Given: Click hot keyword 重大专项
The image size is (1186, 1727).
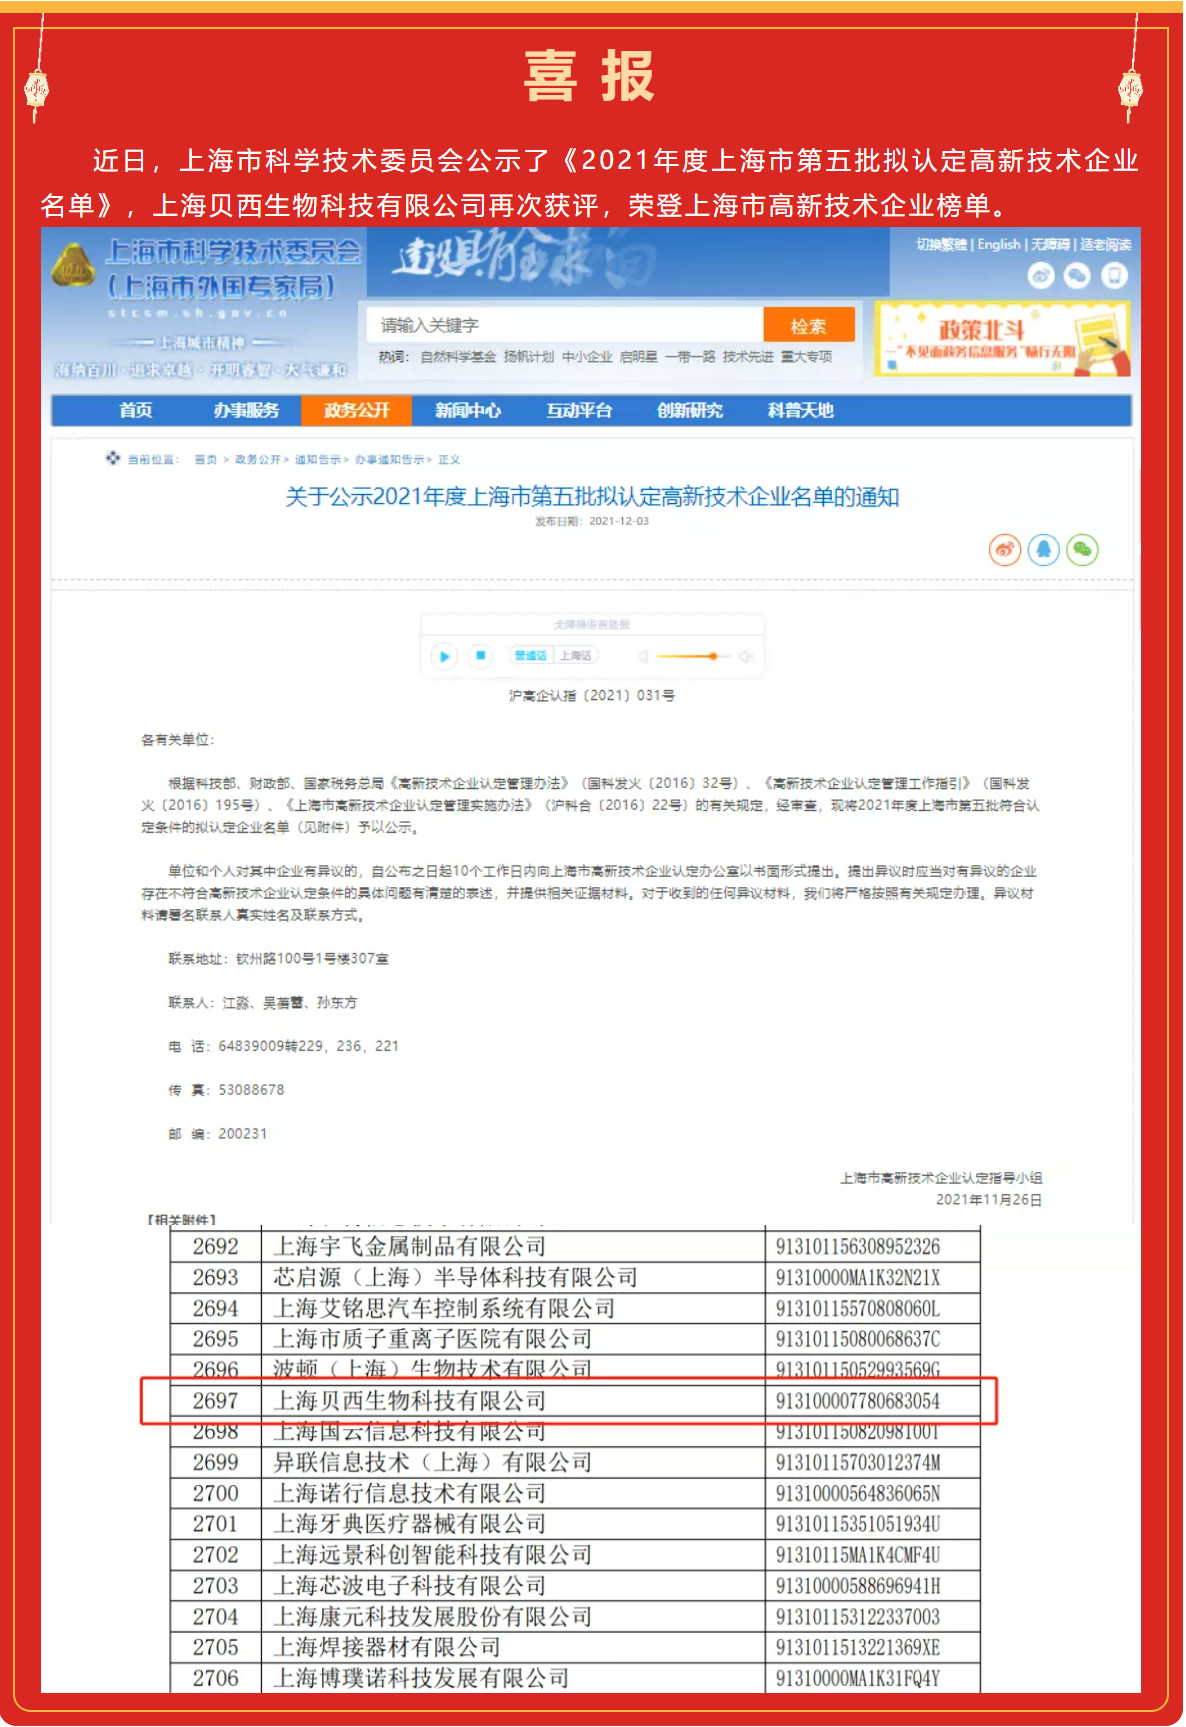Looking at the screenshot, I should (807, 357).
